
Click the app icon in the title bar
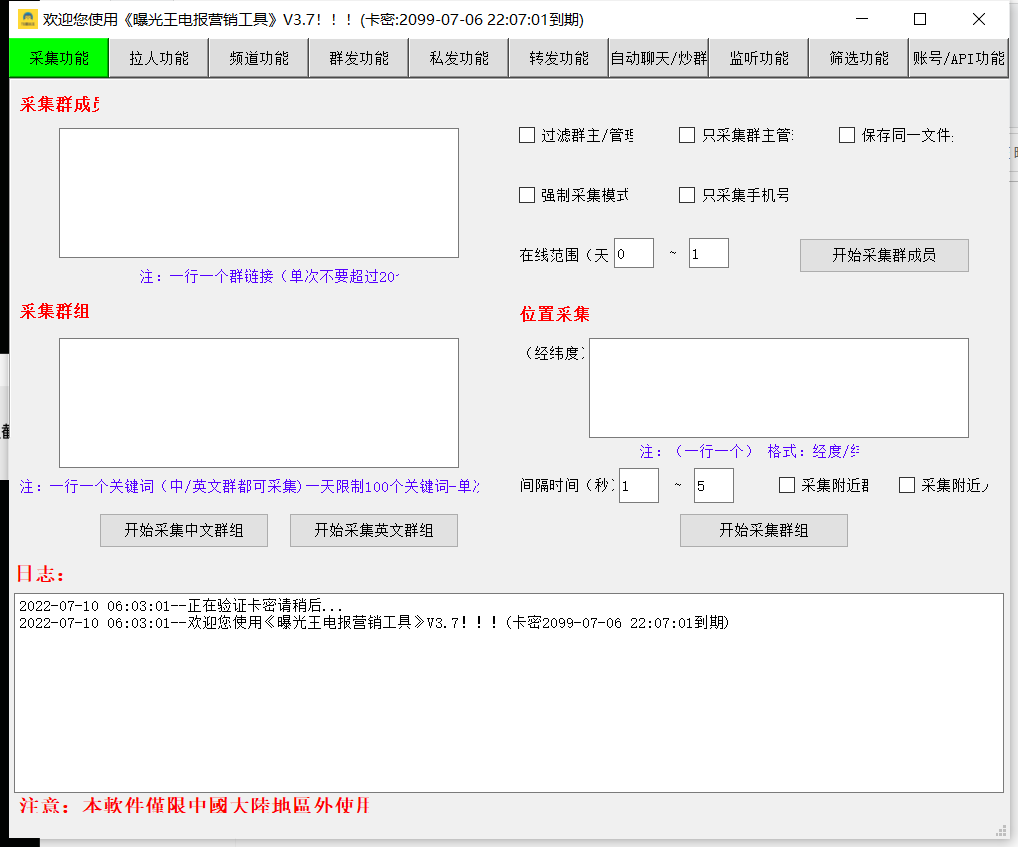click(x=28, y=19)
